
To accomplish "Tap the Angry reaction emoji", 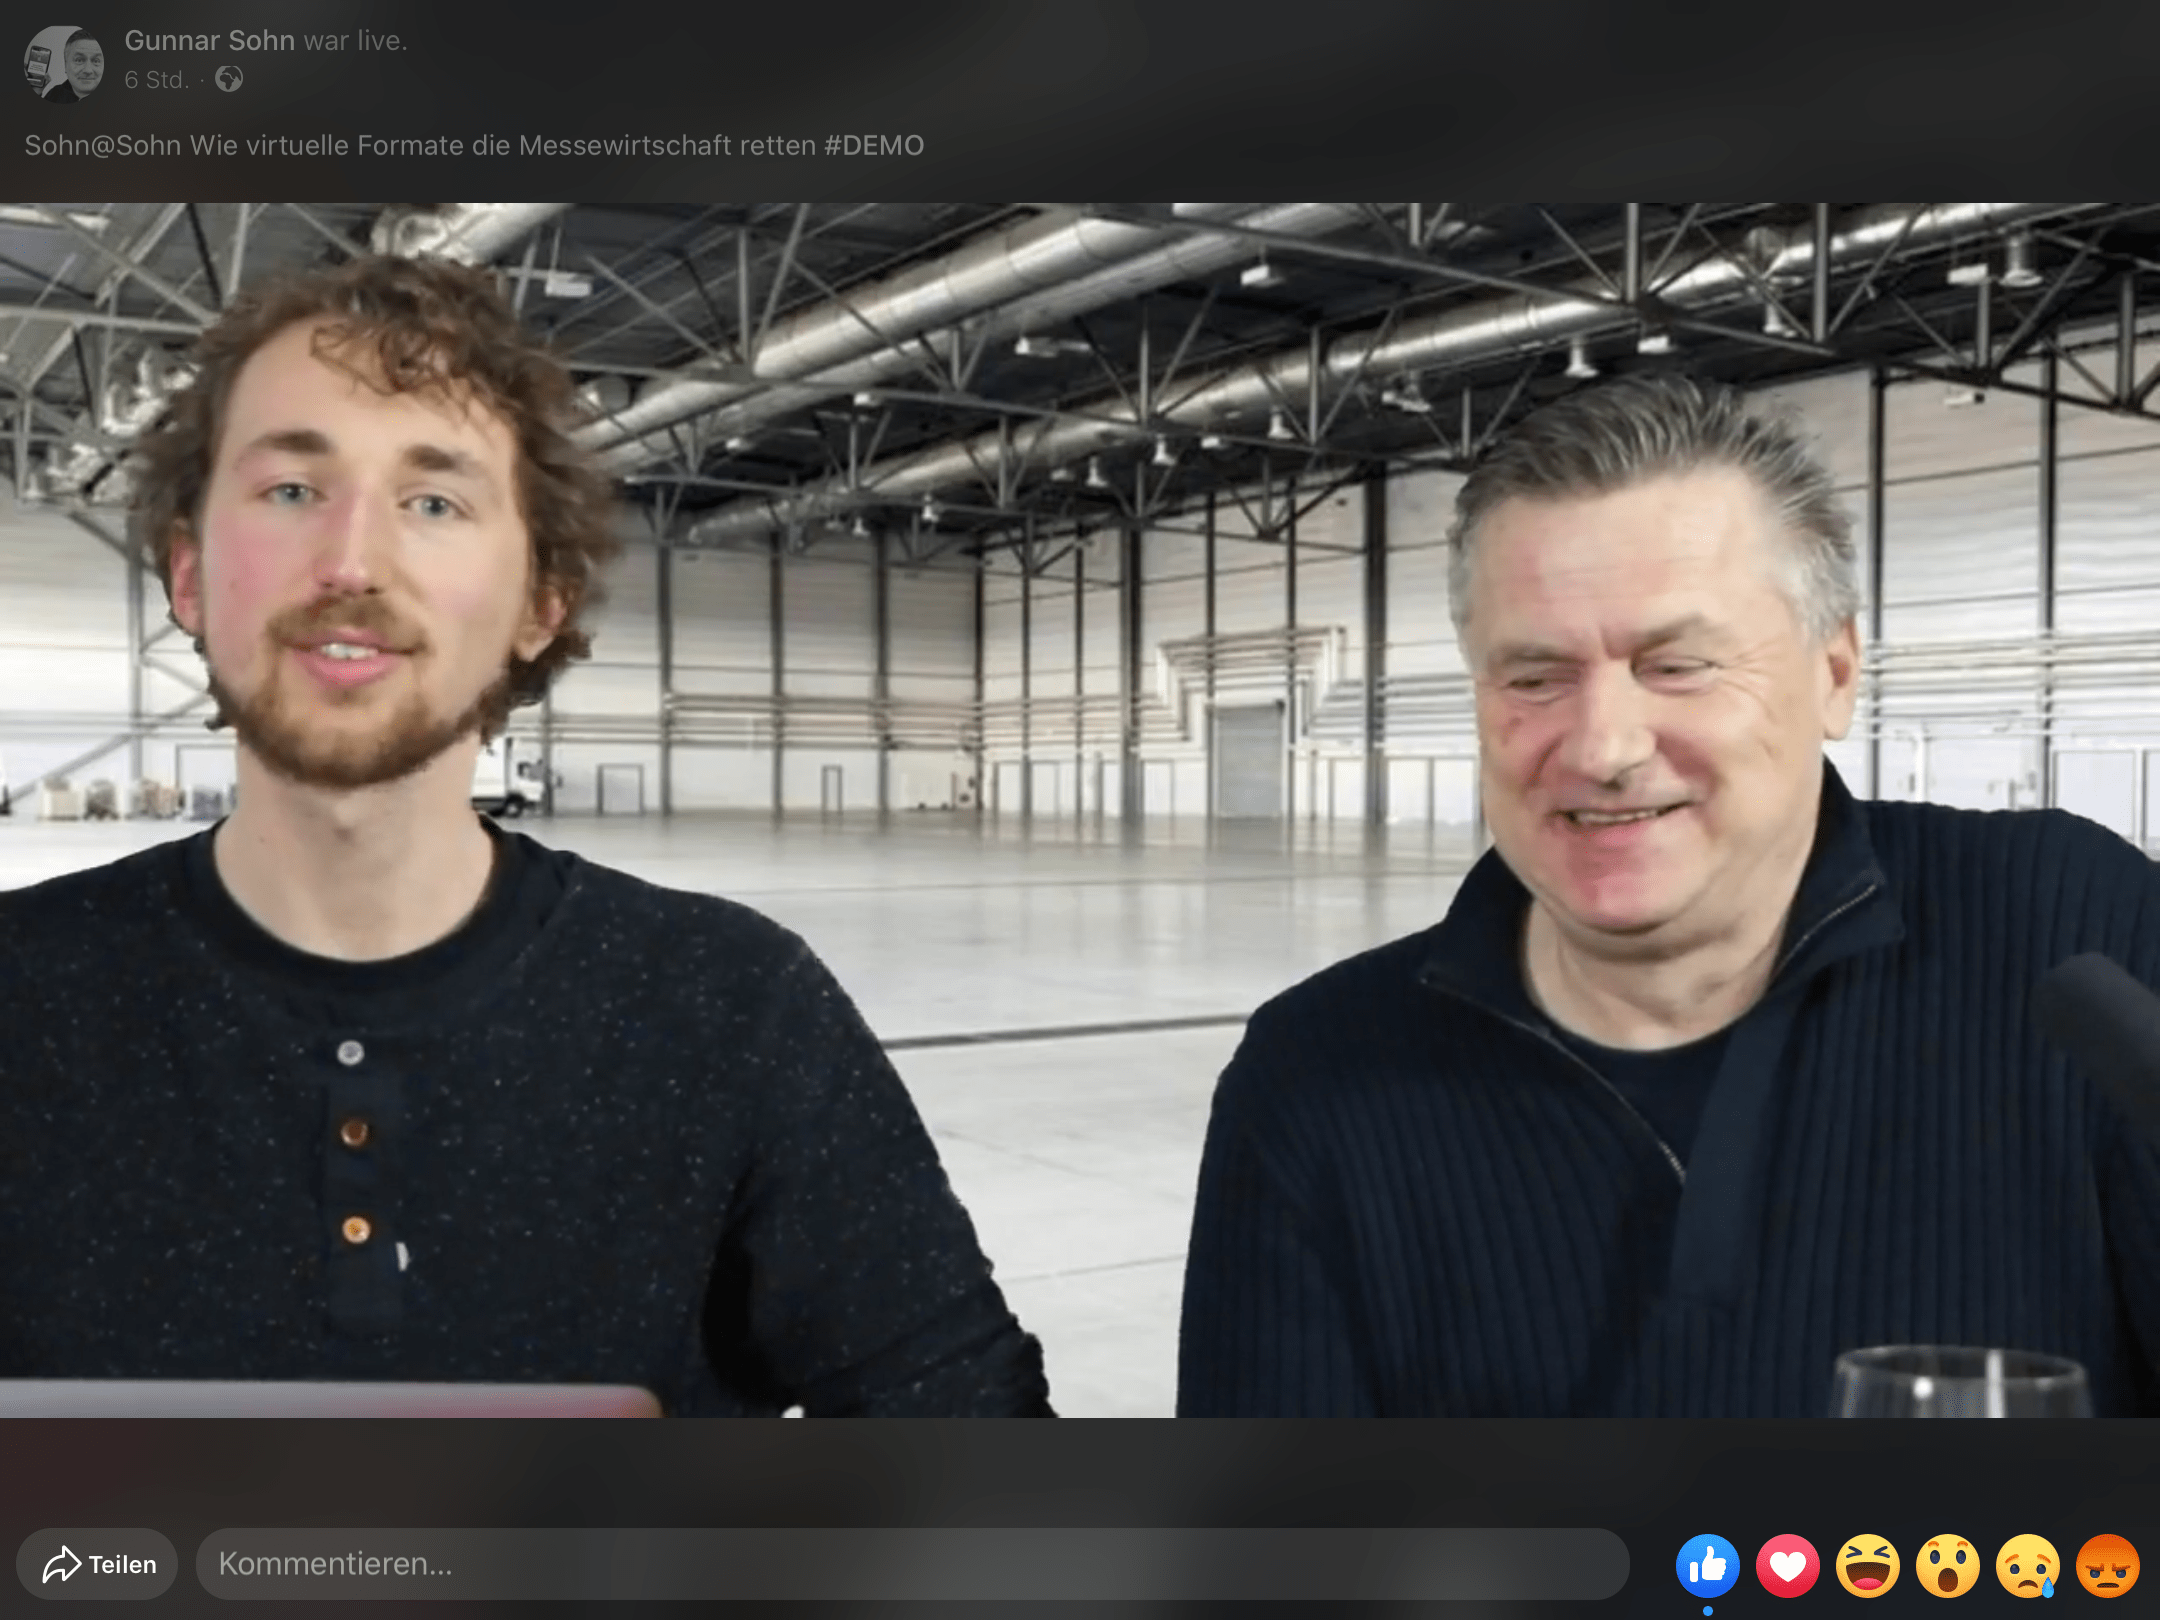I will click(x=2107, y=1565).
